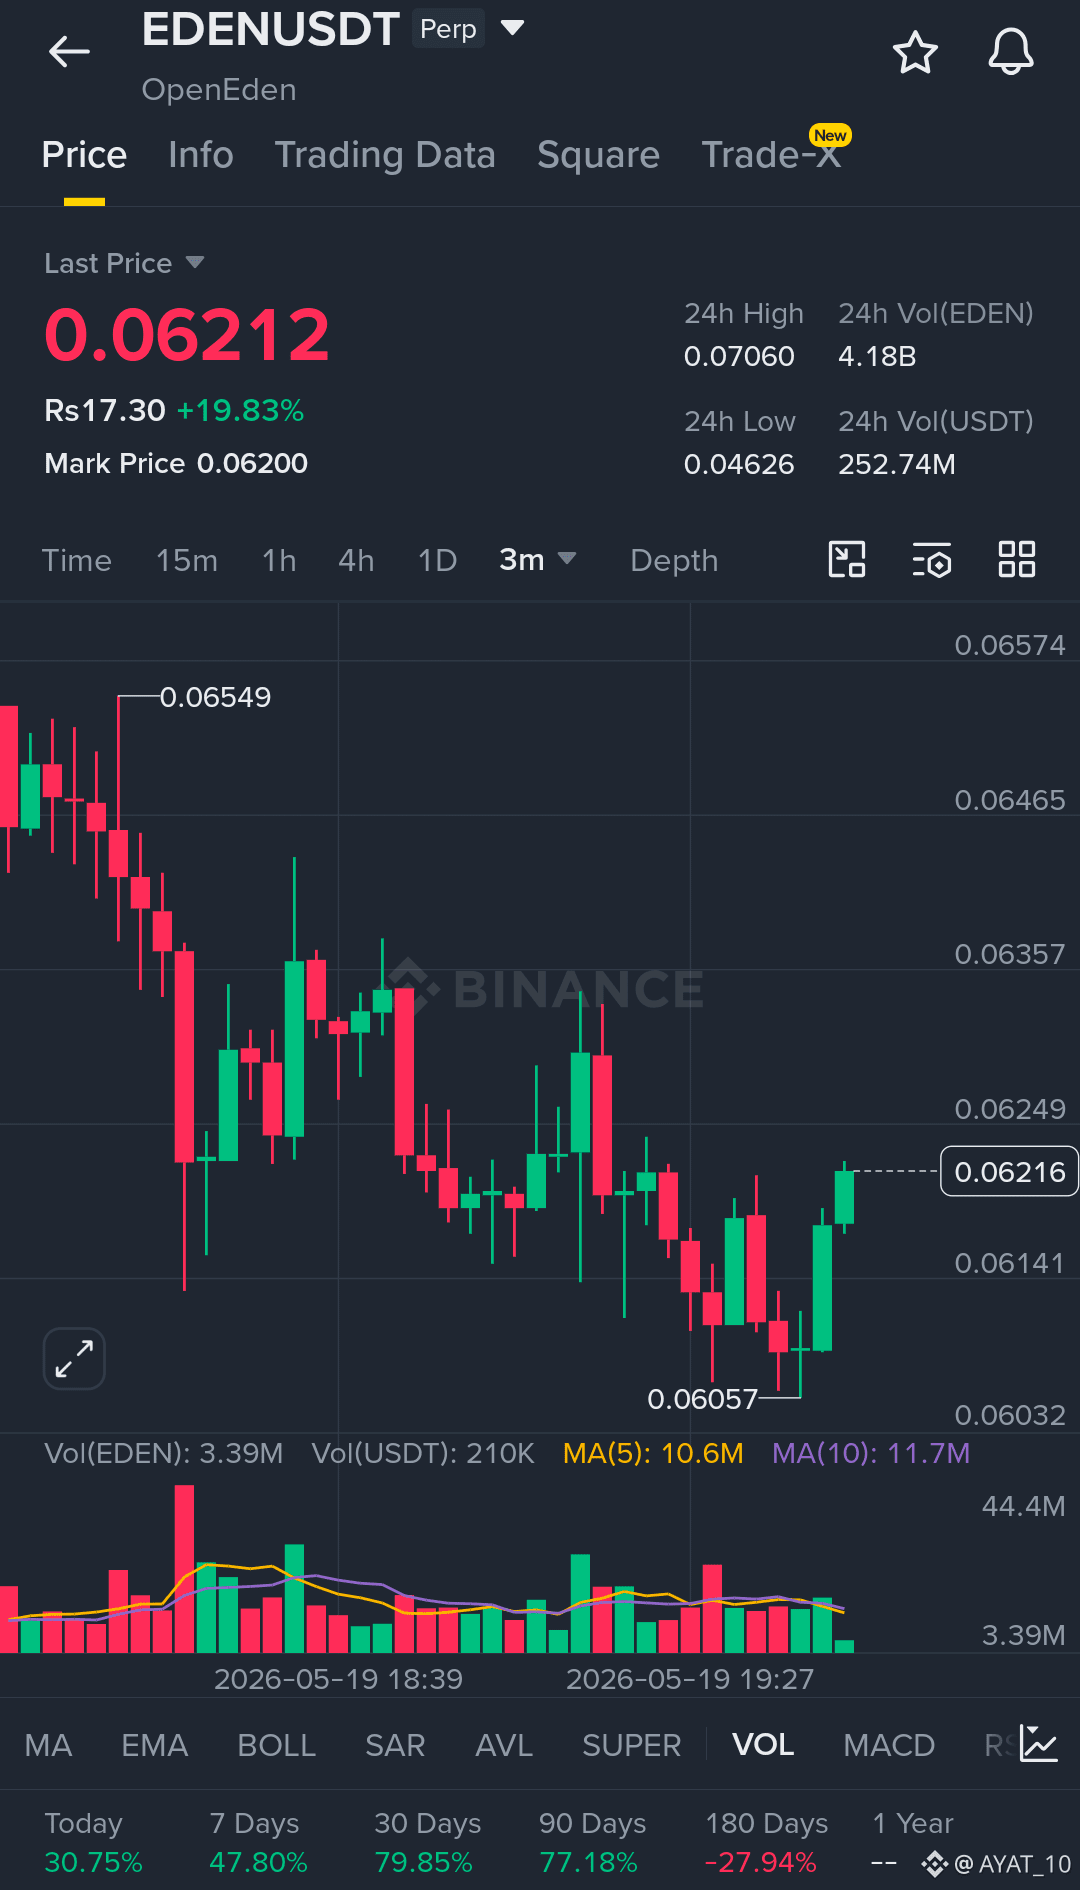Open the Info tab
The image size is (1080, 1890).
pos(201,155)
